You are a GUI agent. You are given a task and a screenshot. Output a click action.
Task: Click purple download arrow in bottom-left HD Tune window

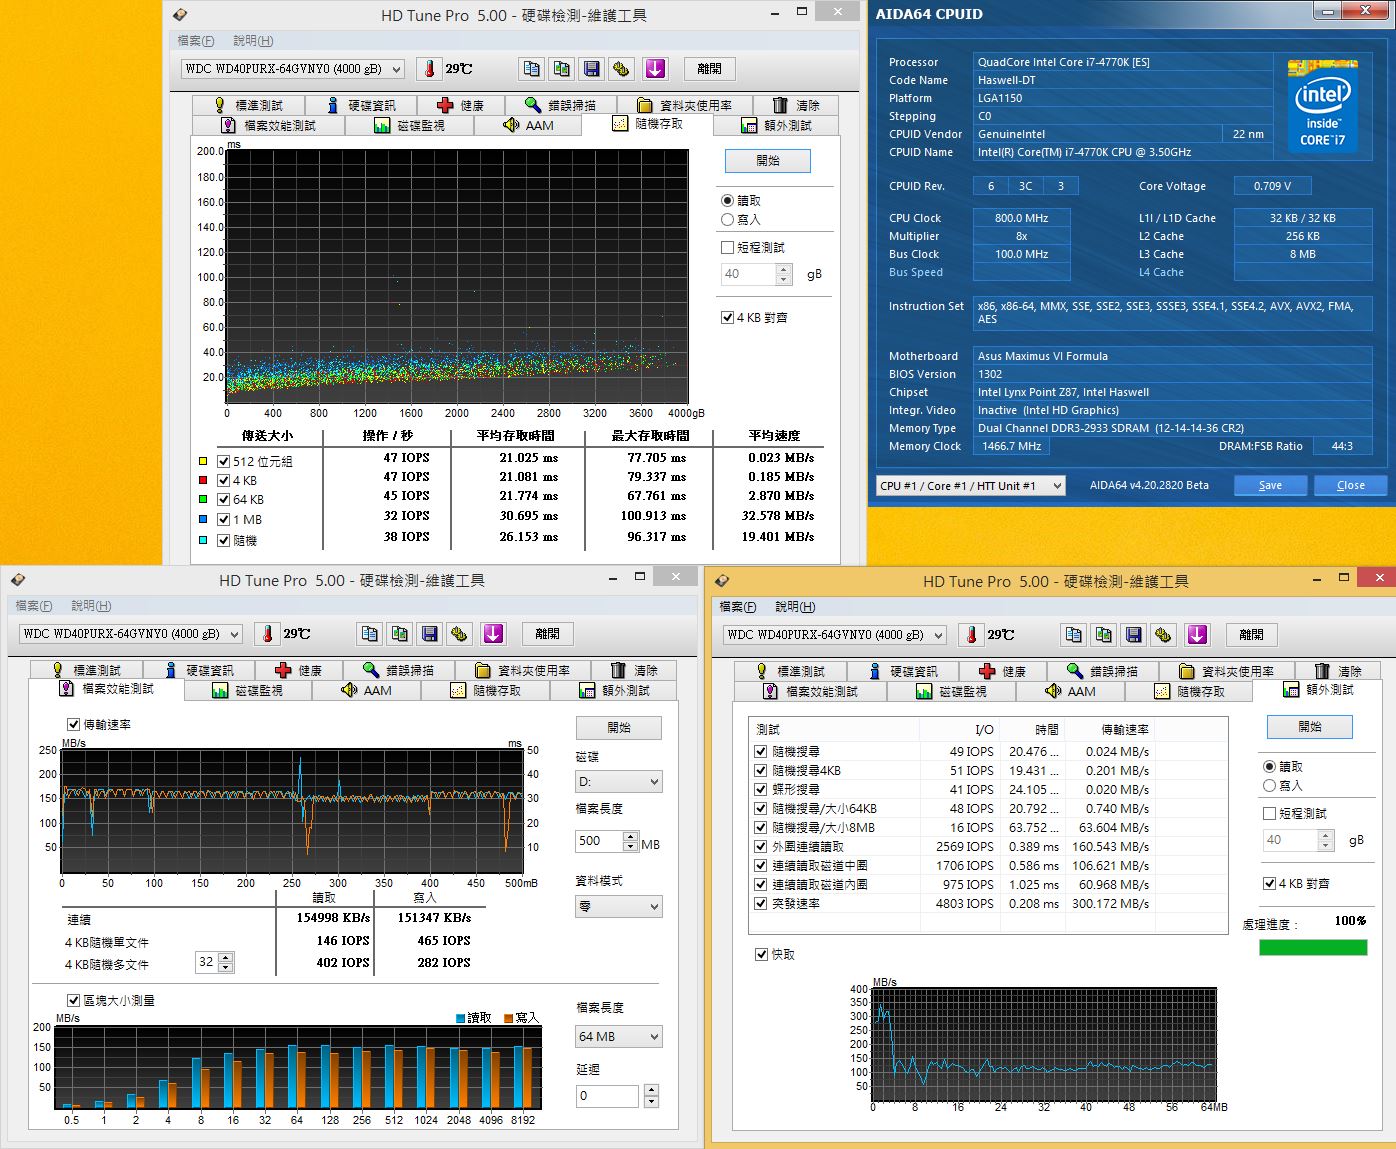click(x=493, y=634)
